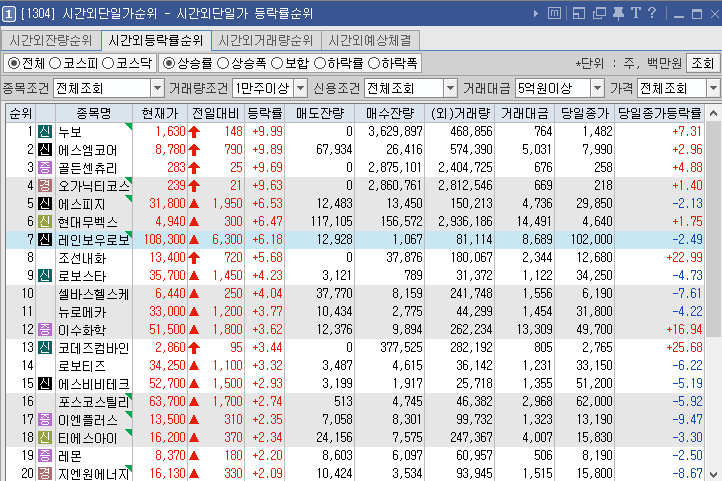Click the 조회 search button
The image size is (722, 481).
point(703,63)
